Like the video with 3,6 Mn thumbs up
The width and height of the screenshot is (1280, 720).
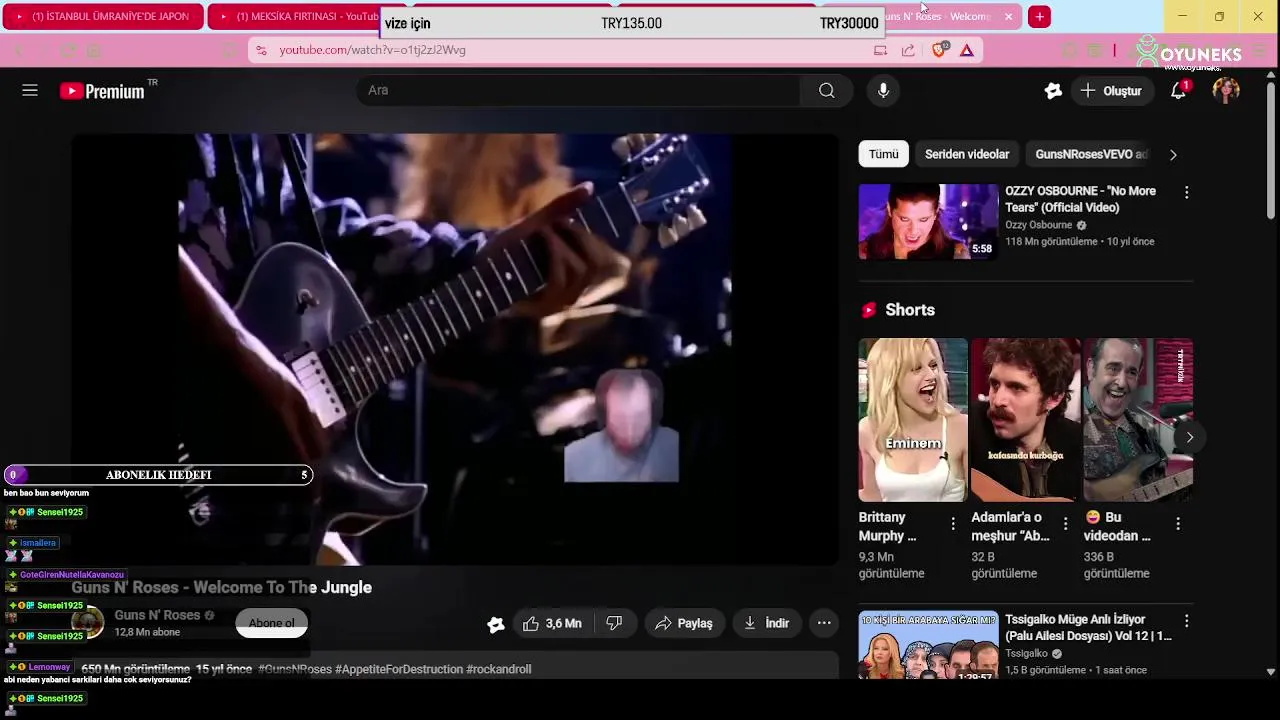(552, 623)
